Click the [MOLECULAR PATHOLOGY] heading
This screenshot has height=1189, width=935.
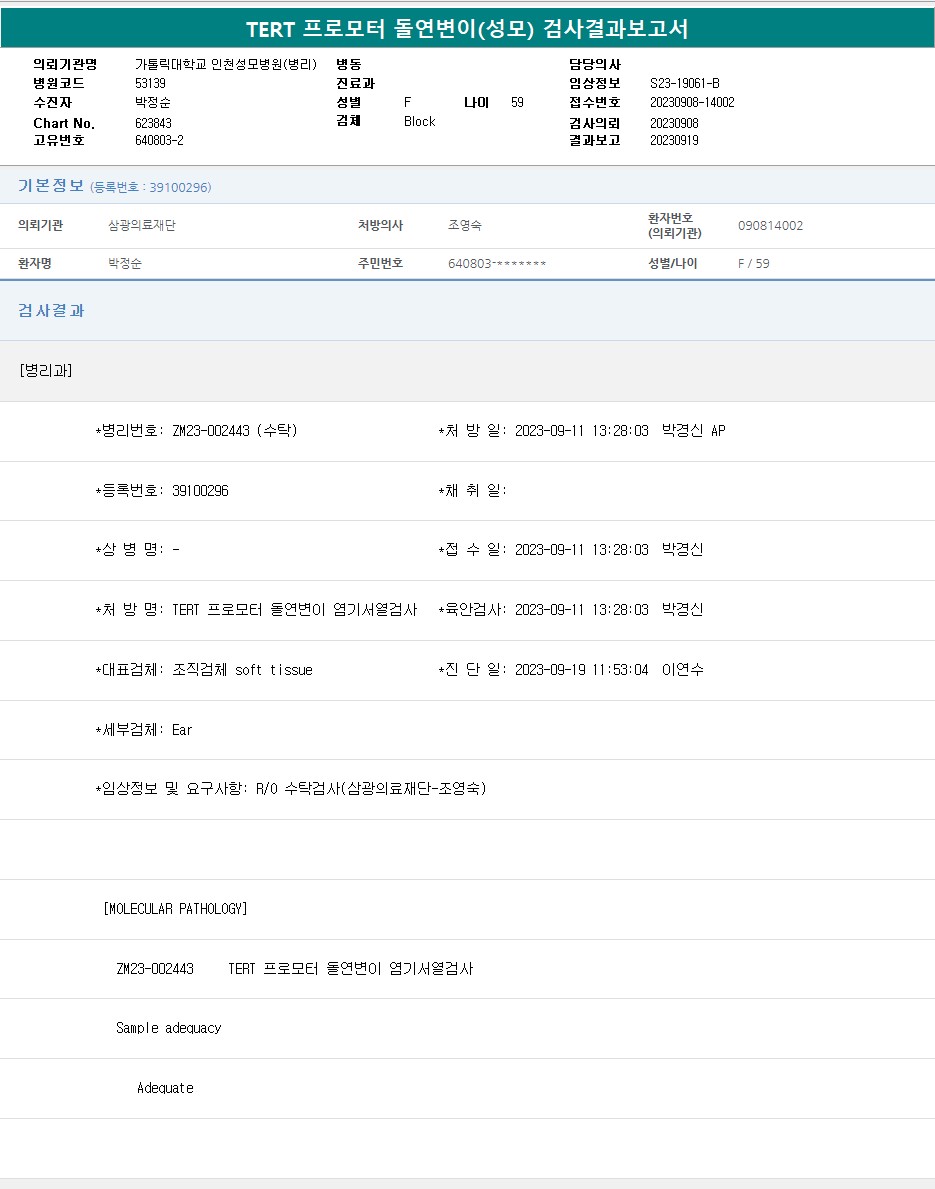pyautogui.click(x=175, y=909)
